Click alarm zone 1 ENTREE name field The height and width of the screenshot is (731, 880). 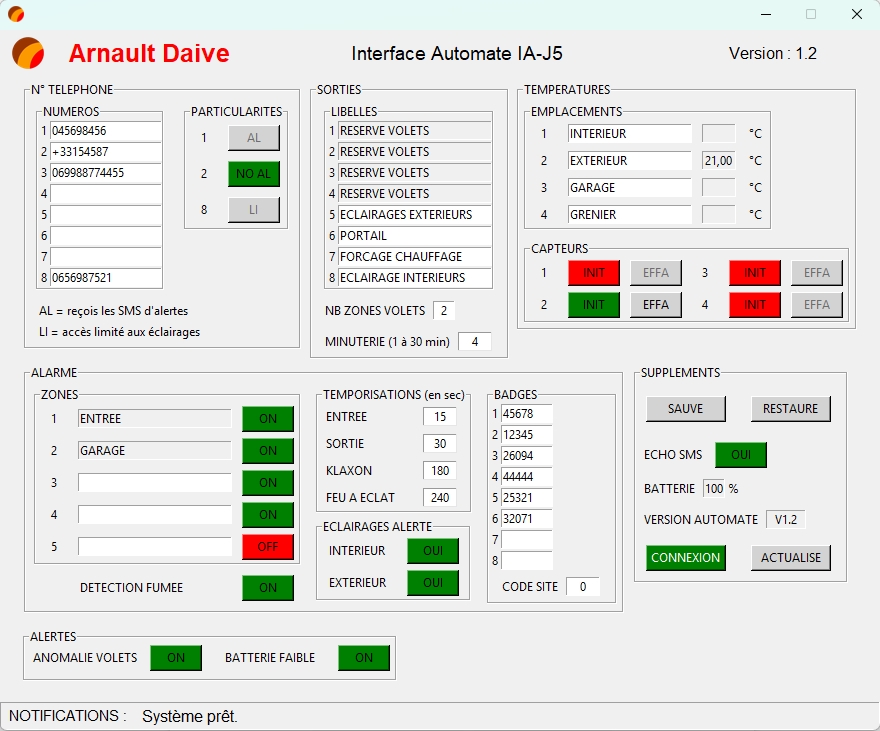click(x=154, y=419)
